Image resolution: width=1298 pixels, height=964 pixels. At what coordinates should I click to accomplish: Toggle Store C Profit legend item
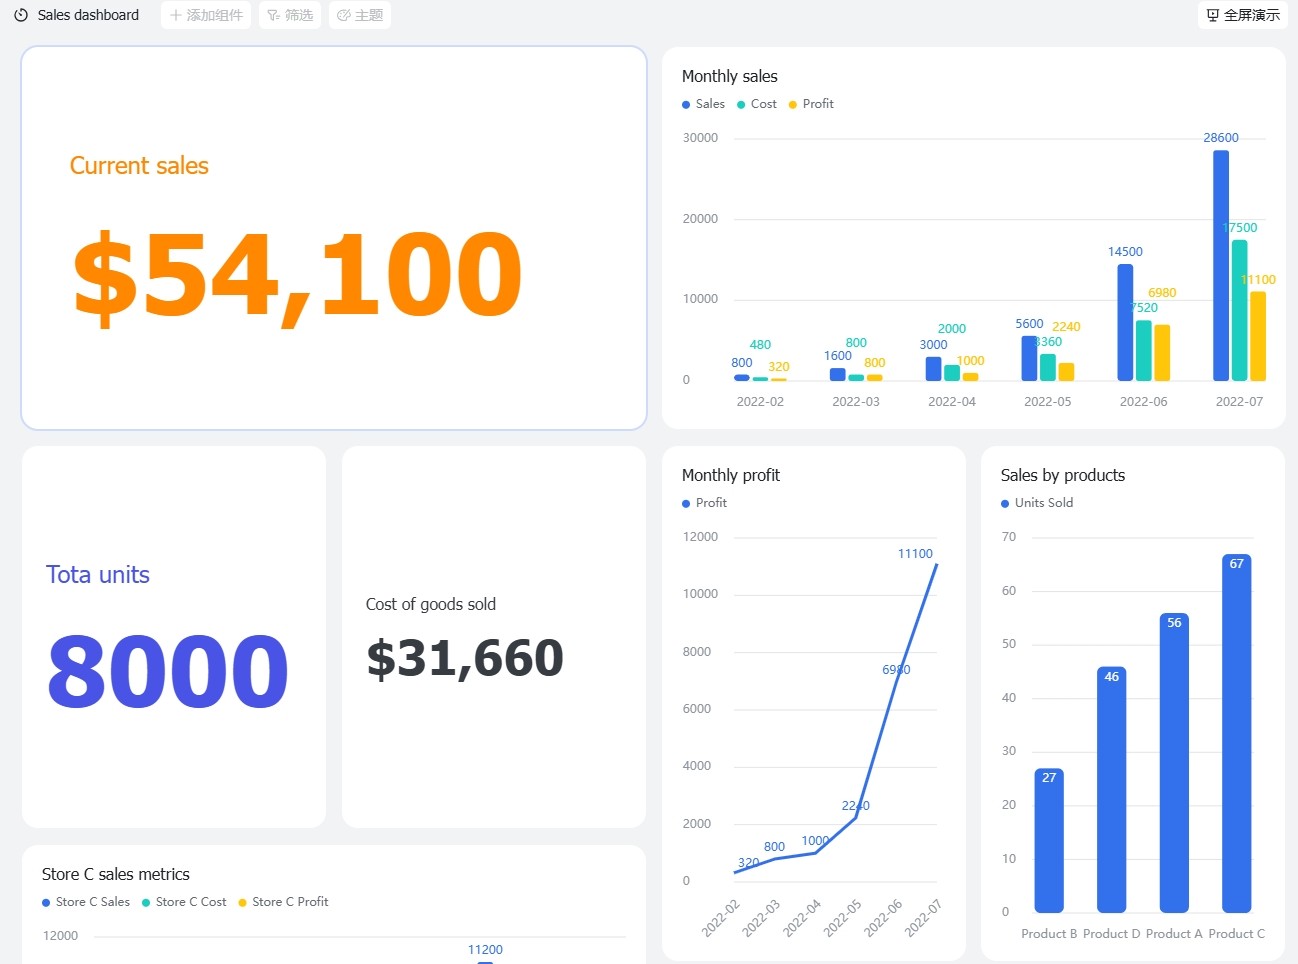[283, 902]
